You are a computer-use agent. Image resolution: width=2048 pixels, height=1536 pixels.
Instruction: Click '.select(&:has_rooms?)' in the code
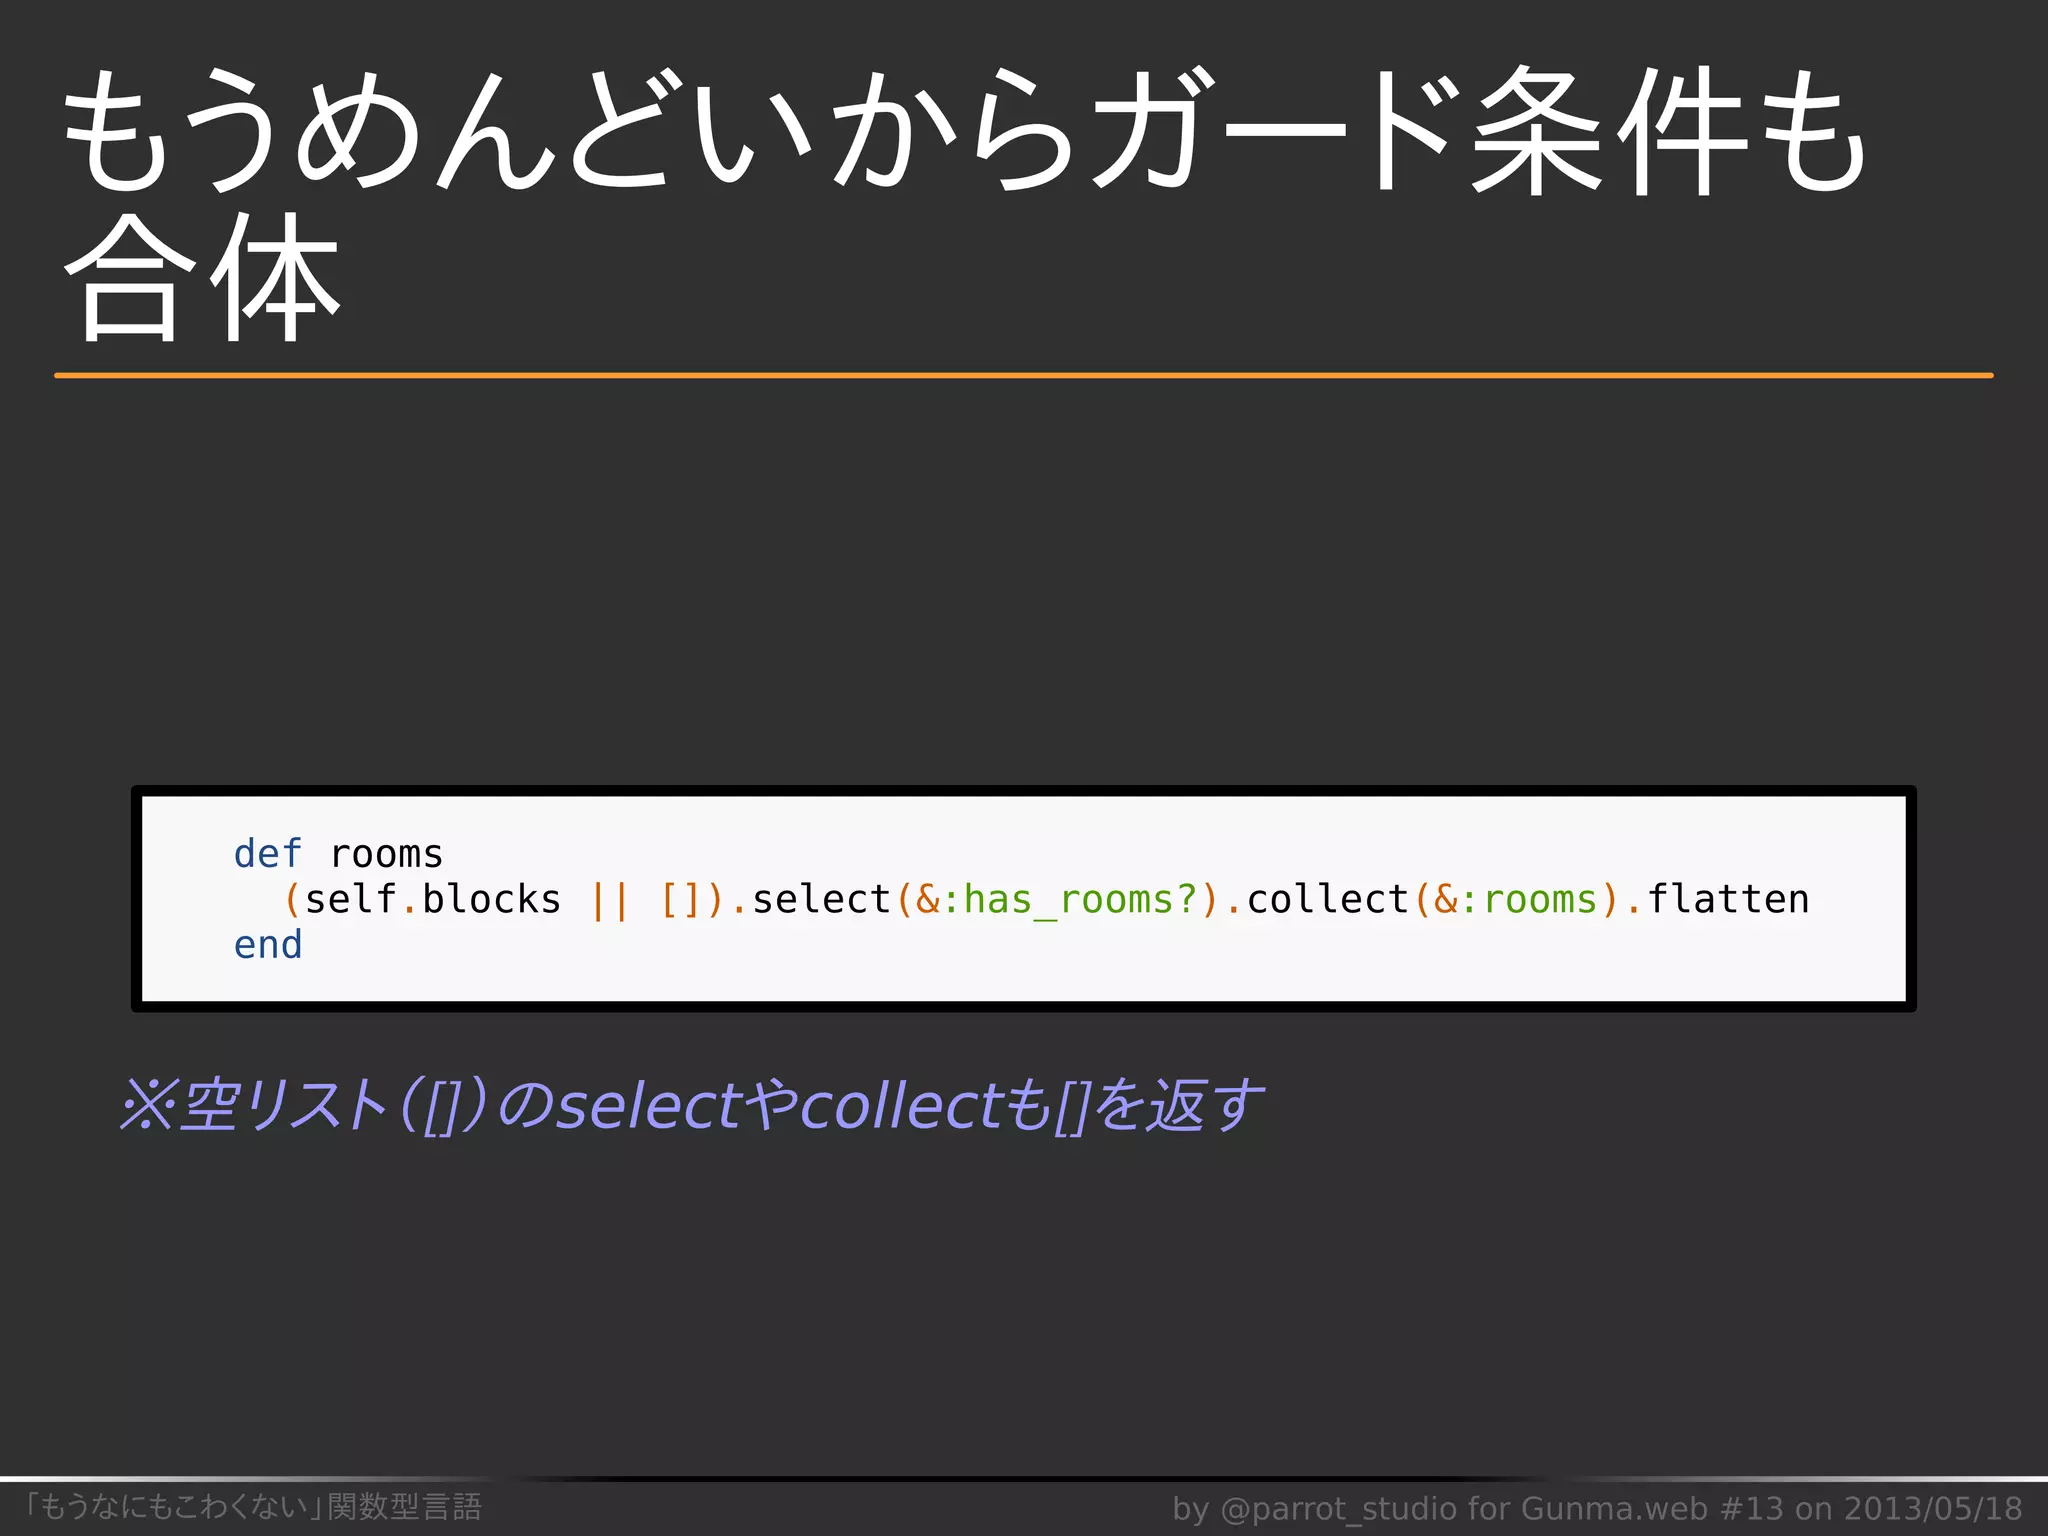[976, 899]
